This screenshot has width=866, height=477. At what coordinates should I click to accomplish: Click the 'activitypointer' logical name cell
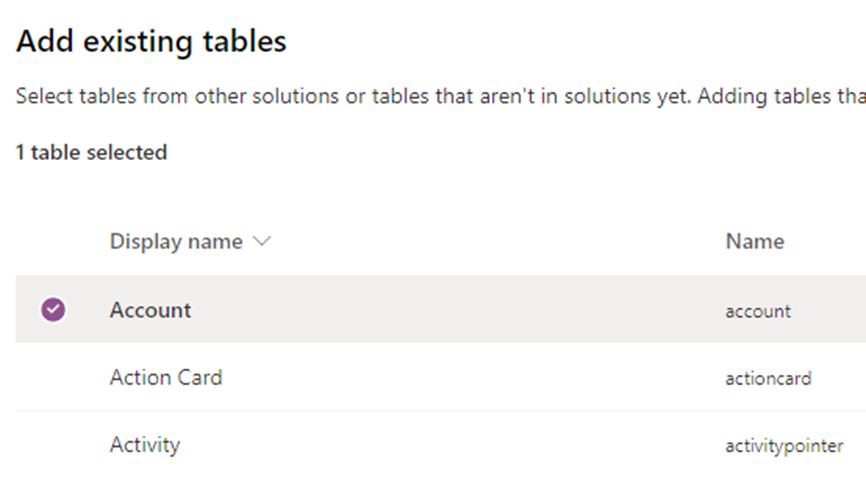[x=784, y=446]
